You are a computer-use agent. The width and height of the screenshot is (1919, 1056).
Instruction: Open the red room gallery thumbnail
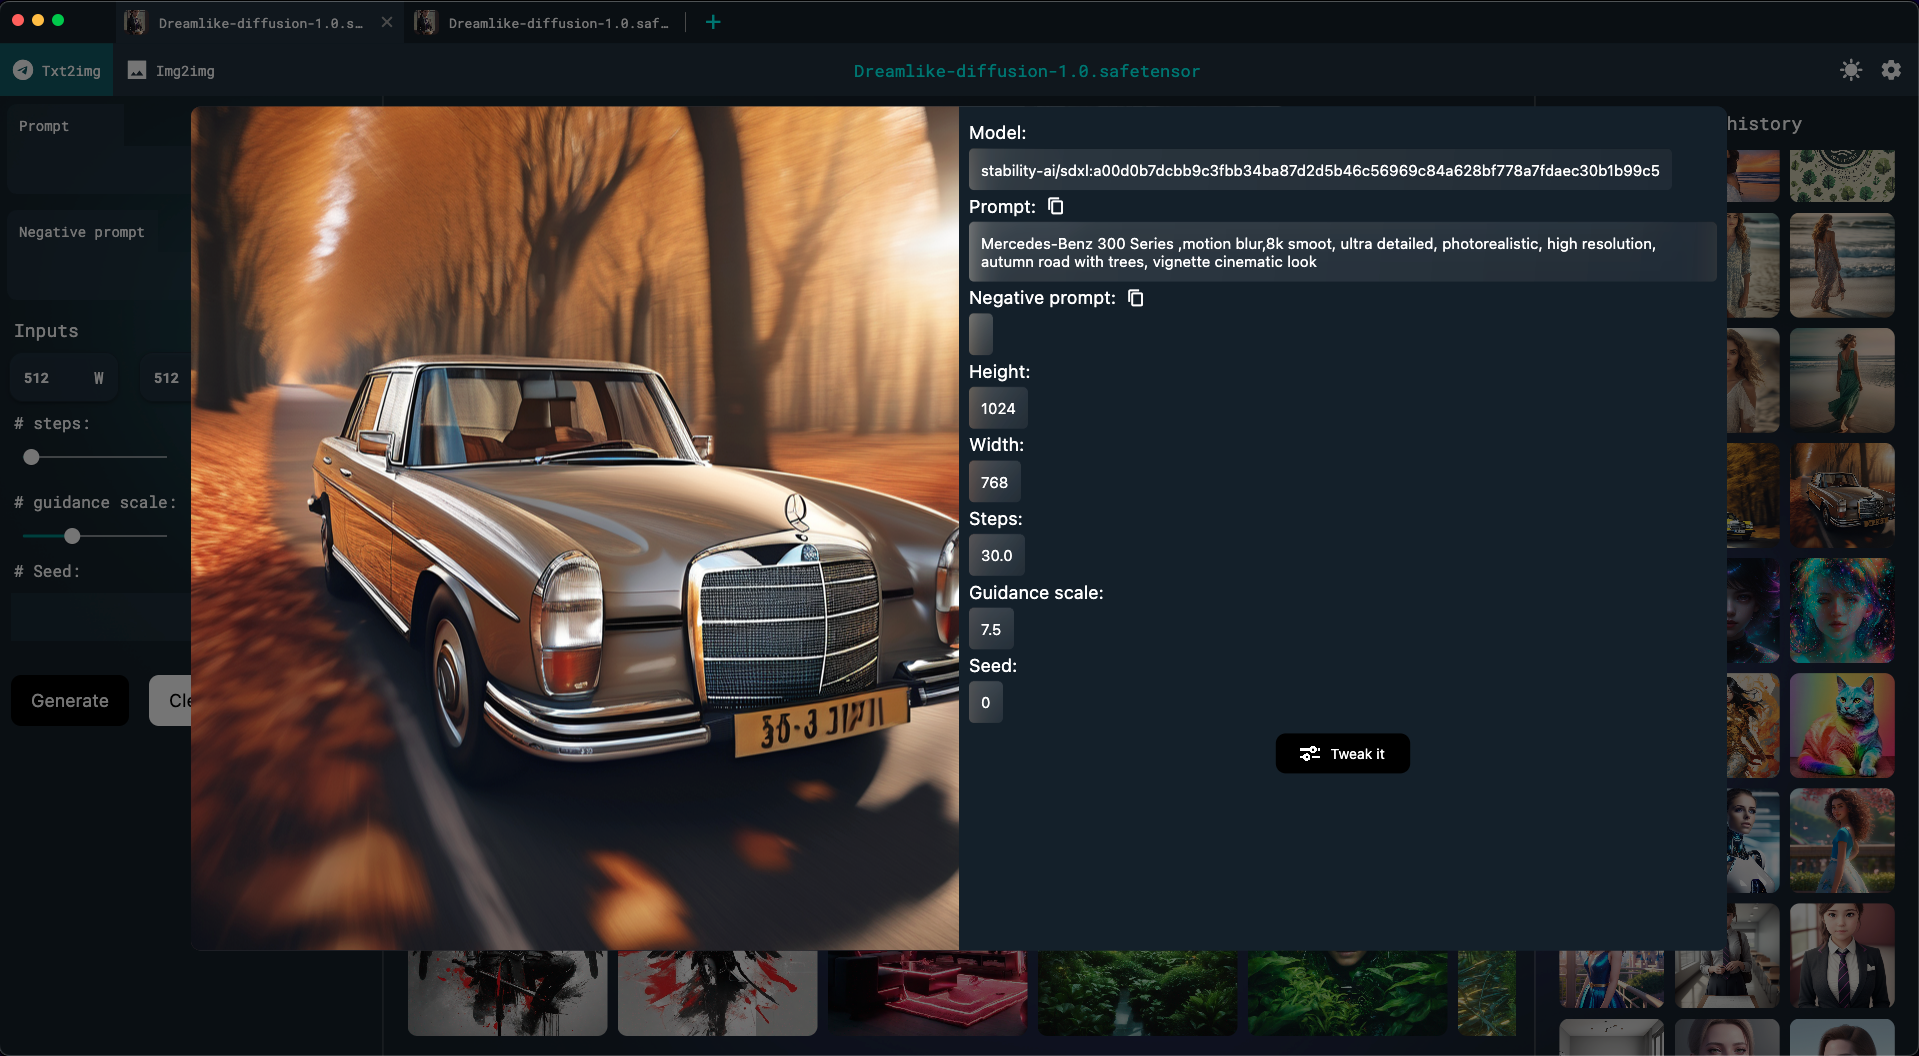[927, 992]
